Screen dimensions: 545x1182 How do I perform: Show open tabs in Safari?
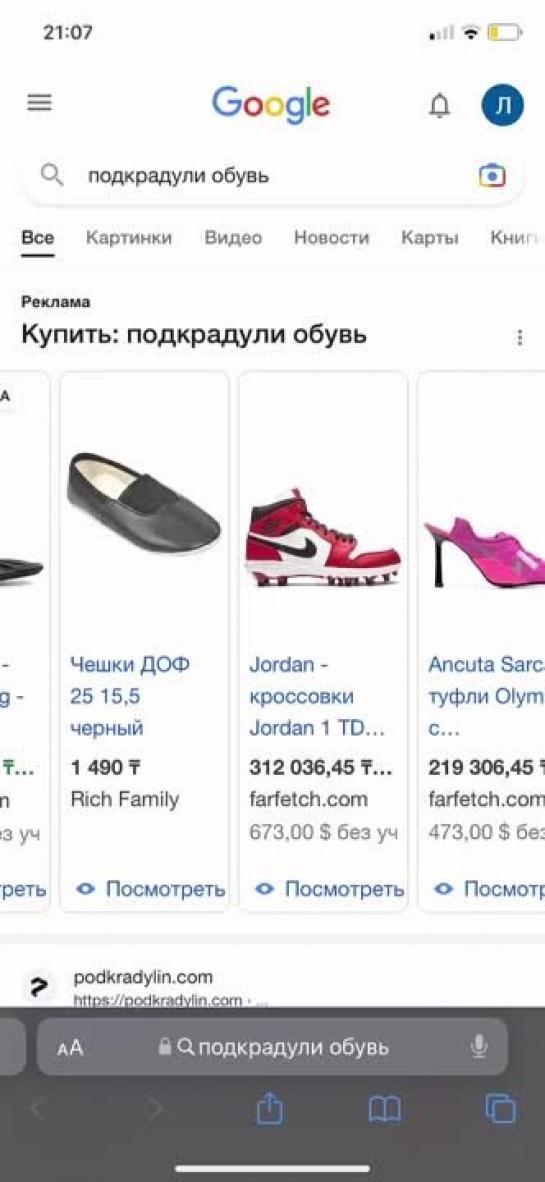pos(501,1109)
